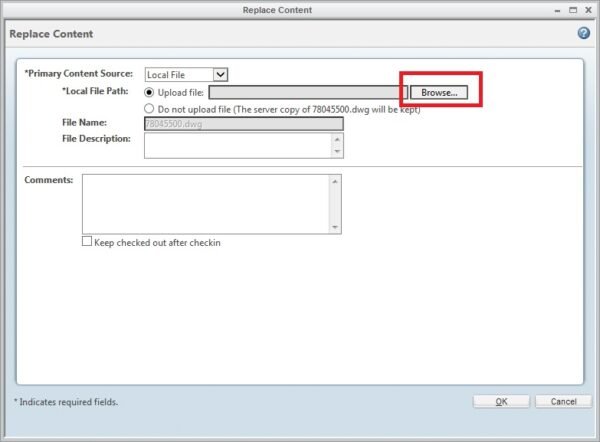Open the help icon in Replace Content header
Image resolution: width=600 pixels, height=442 pixels.
584,33
